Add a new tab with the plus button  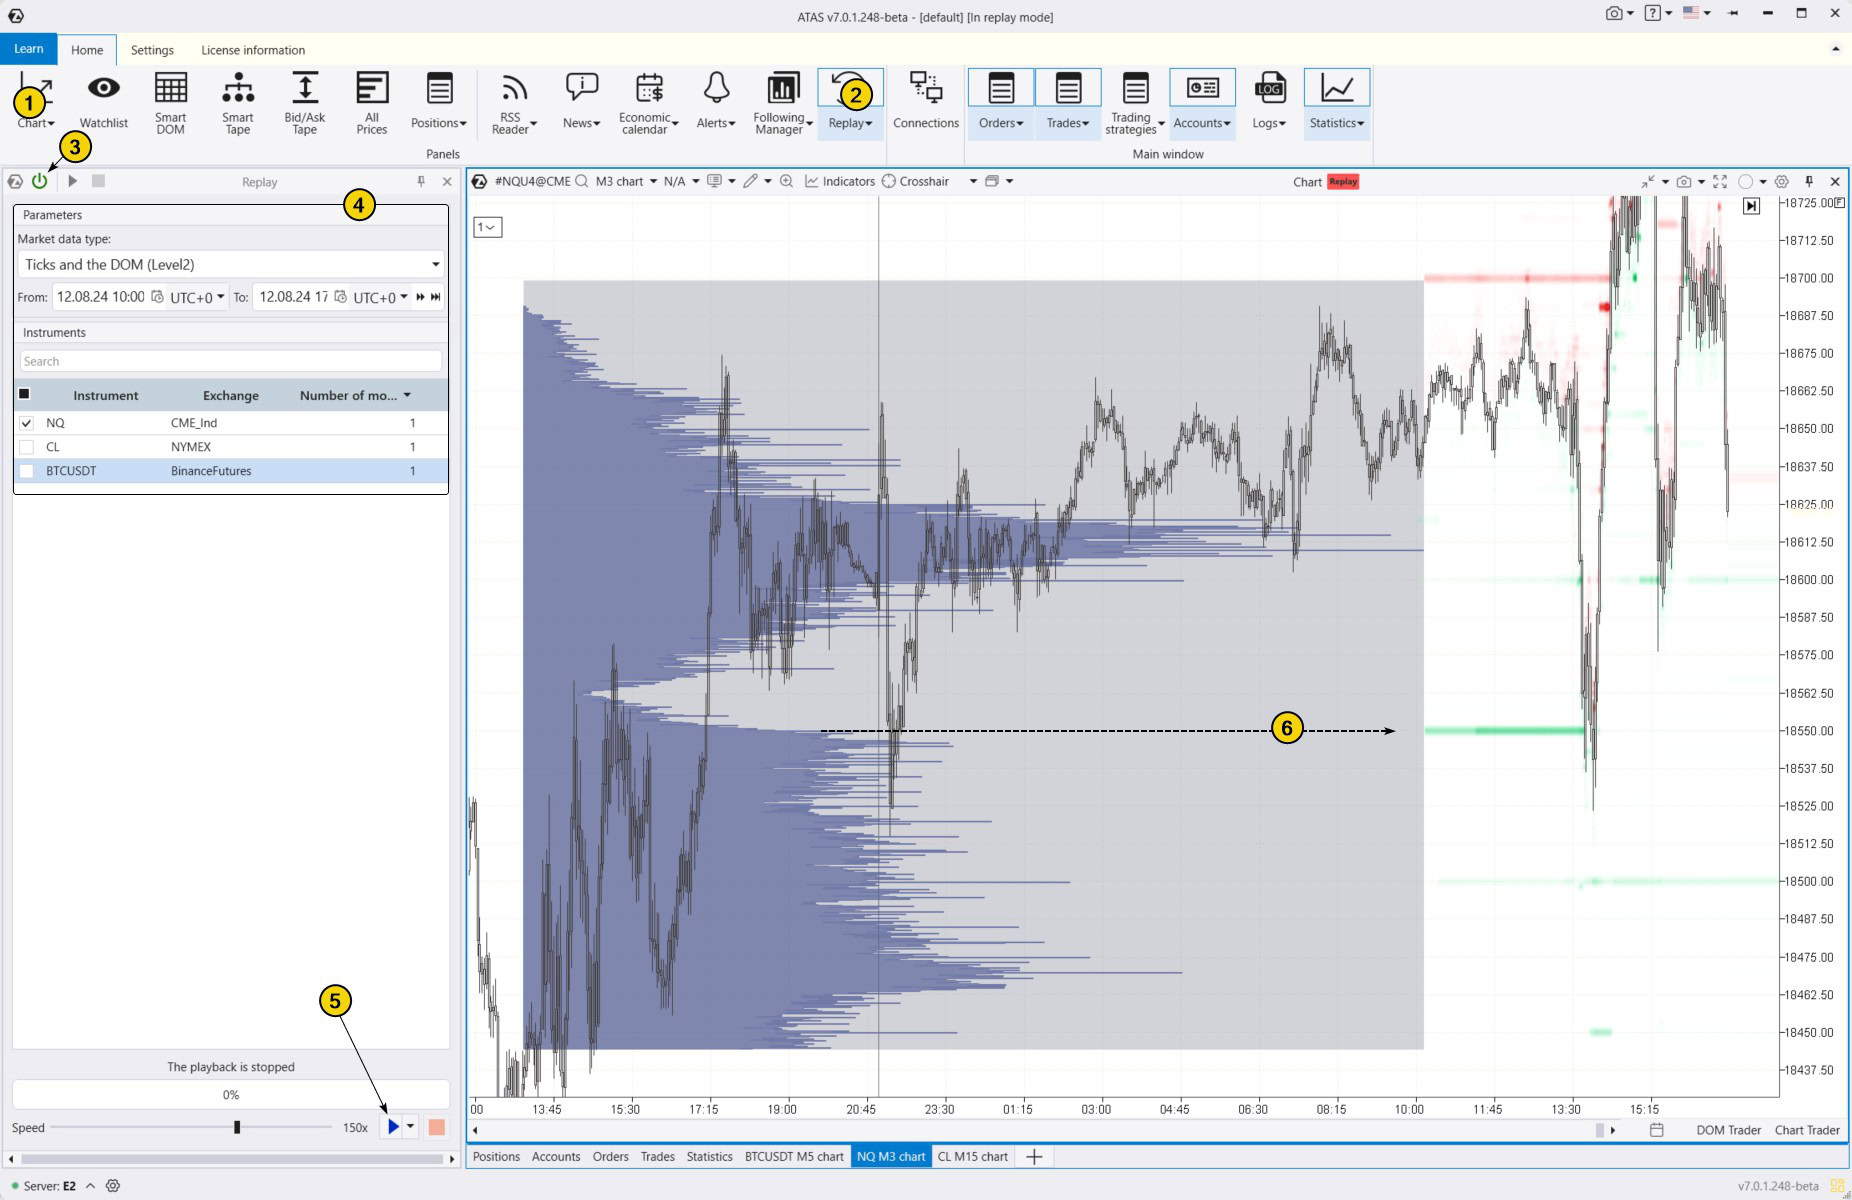coord(1034,1156)
